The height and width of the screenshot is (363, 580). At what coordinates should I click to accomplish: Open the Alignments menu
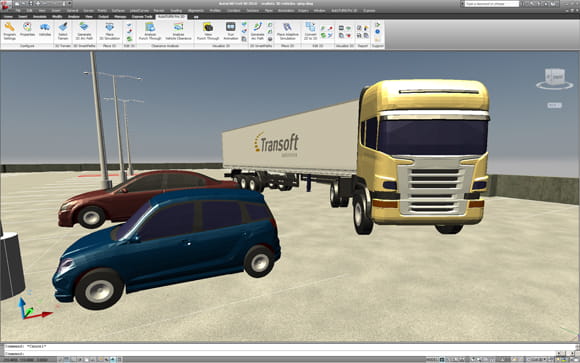tap(196, 11)
